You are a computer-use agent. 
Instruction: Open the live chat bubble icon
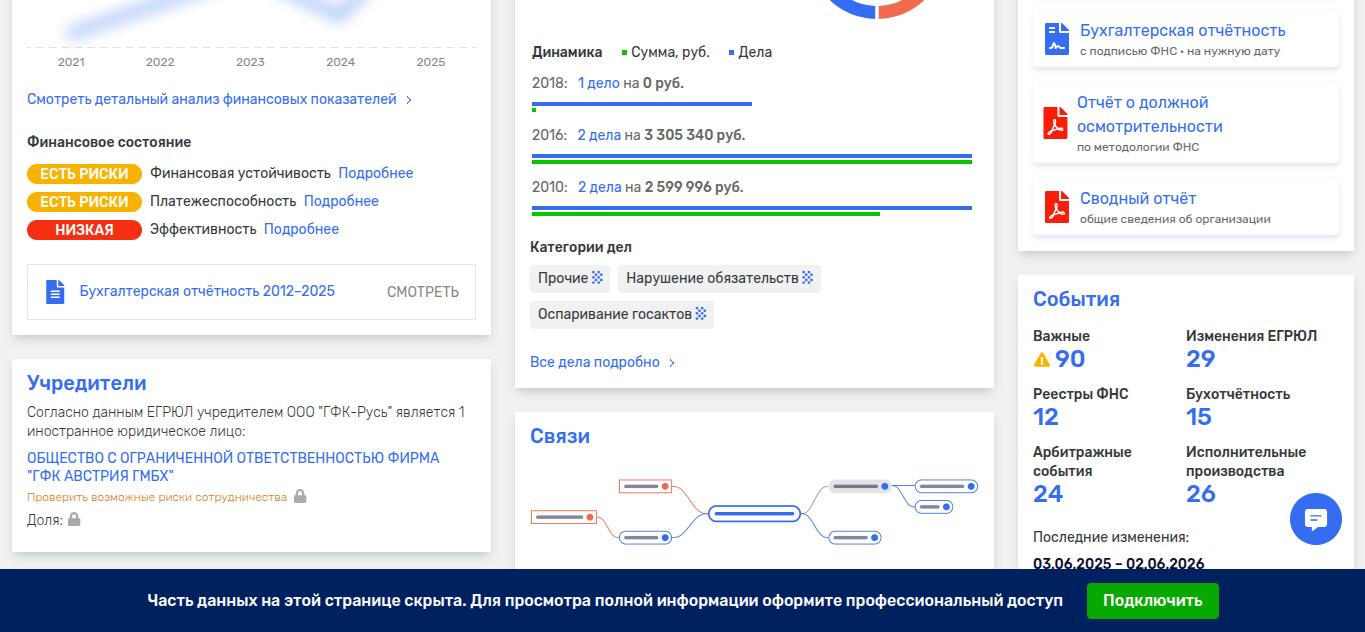[1316, 519]
